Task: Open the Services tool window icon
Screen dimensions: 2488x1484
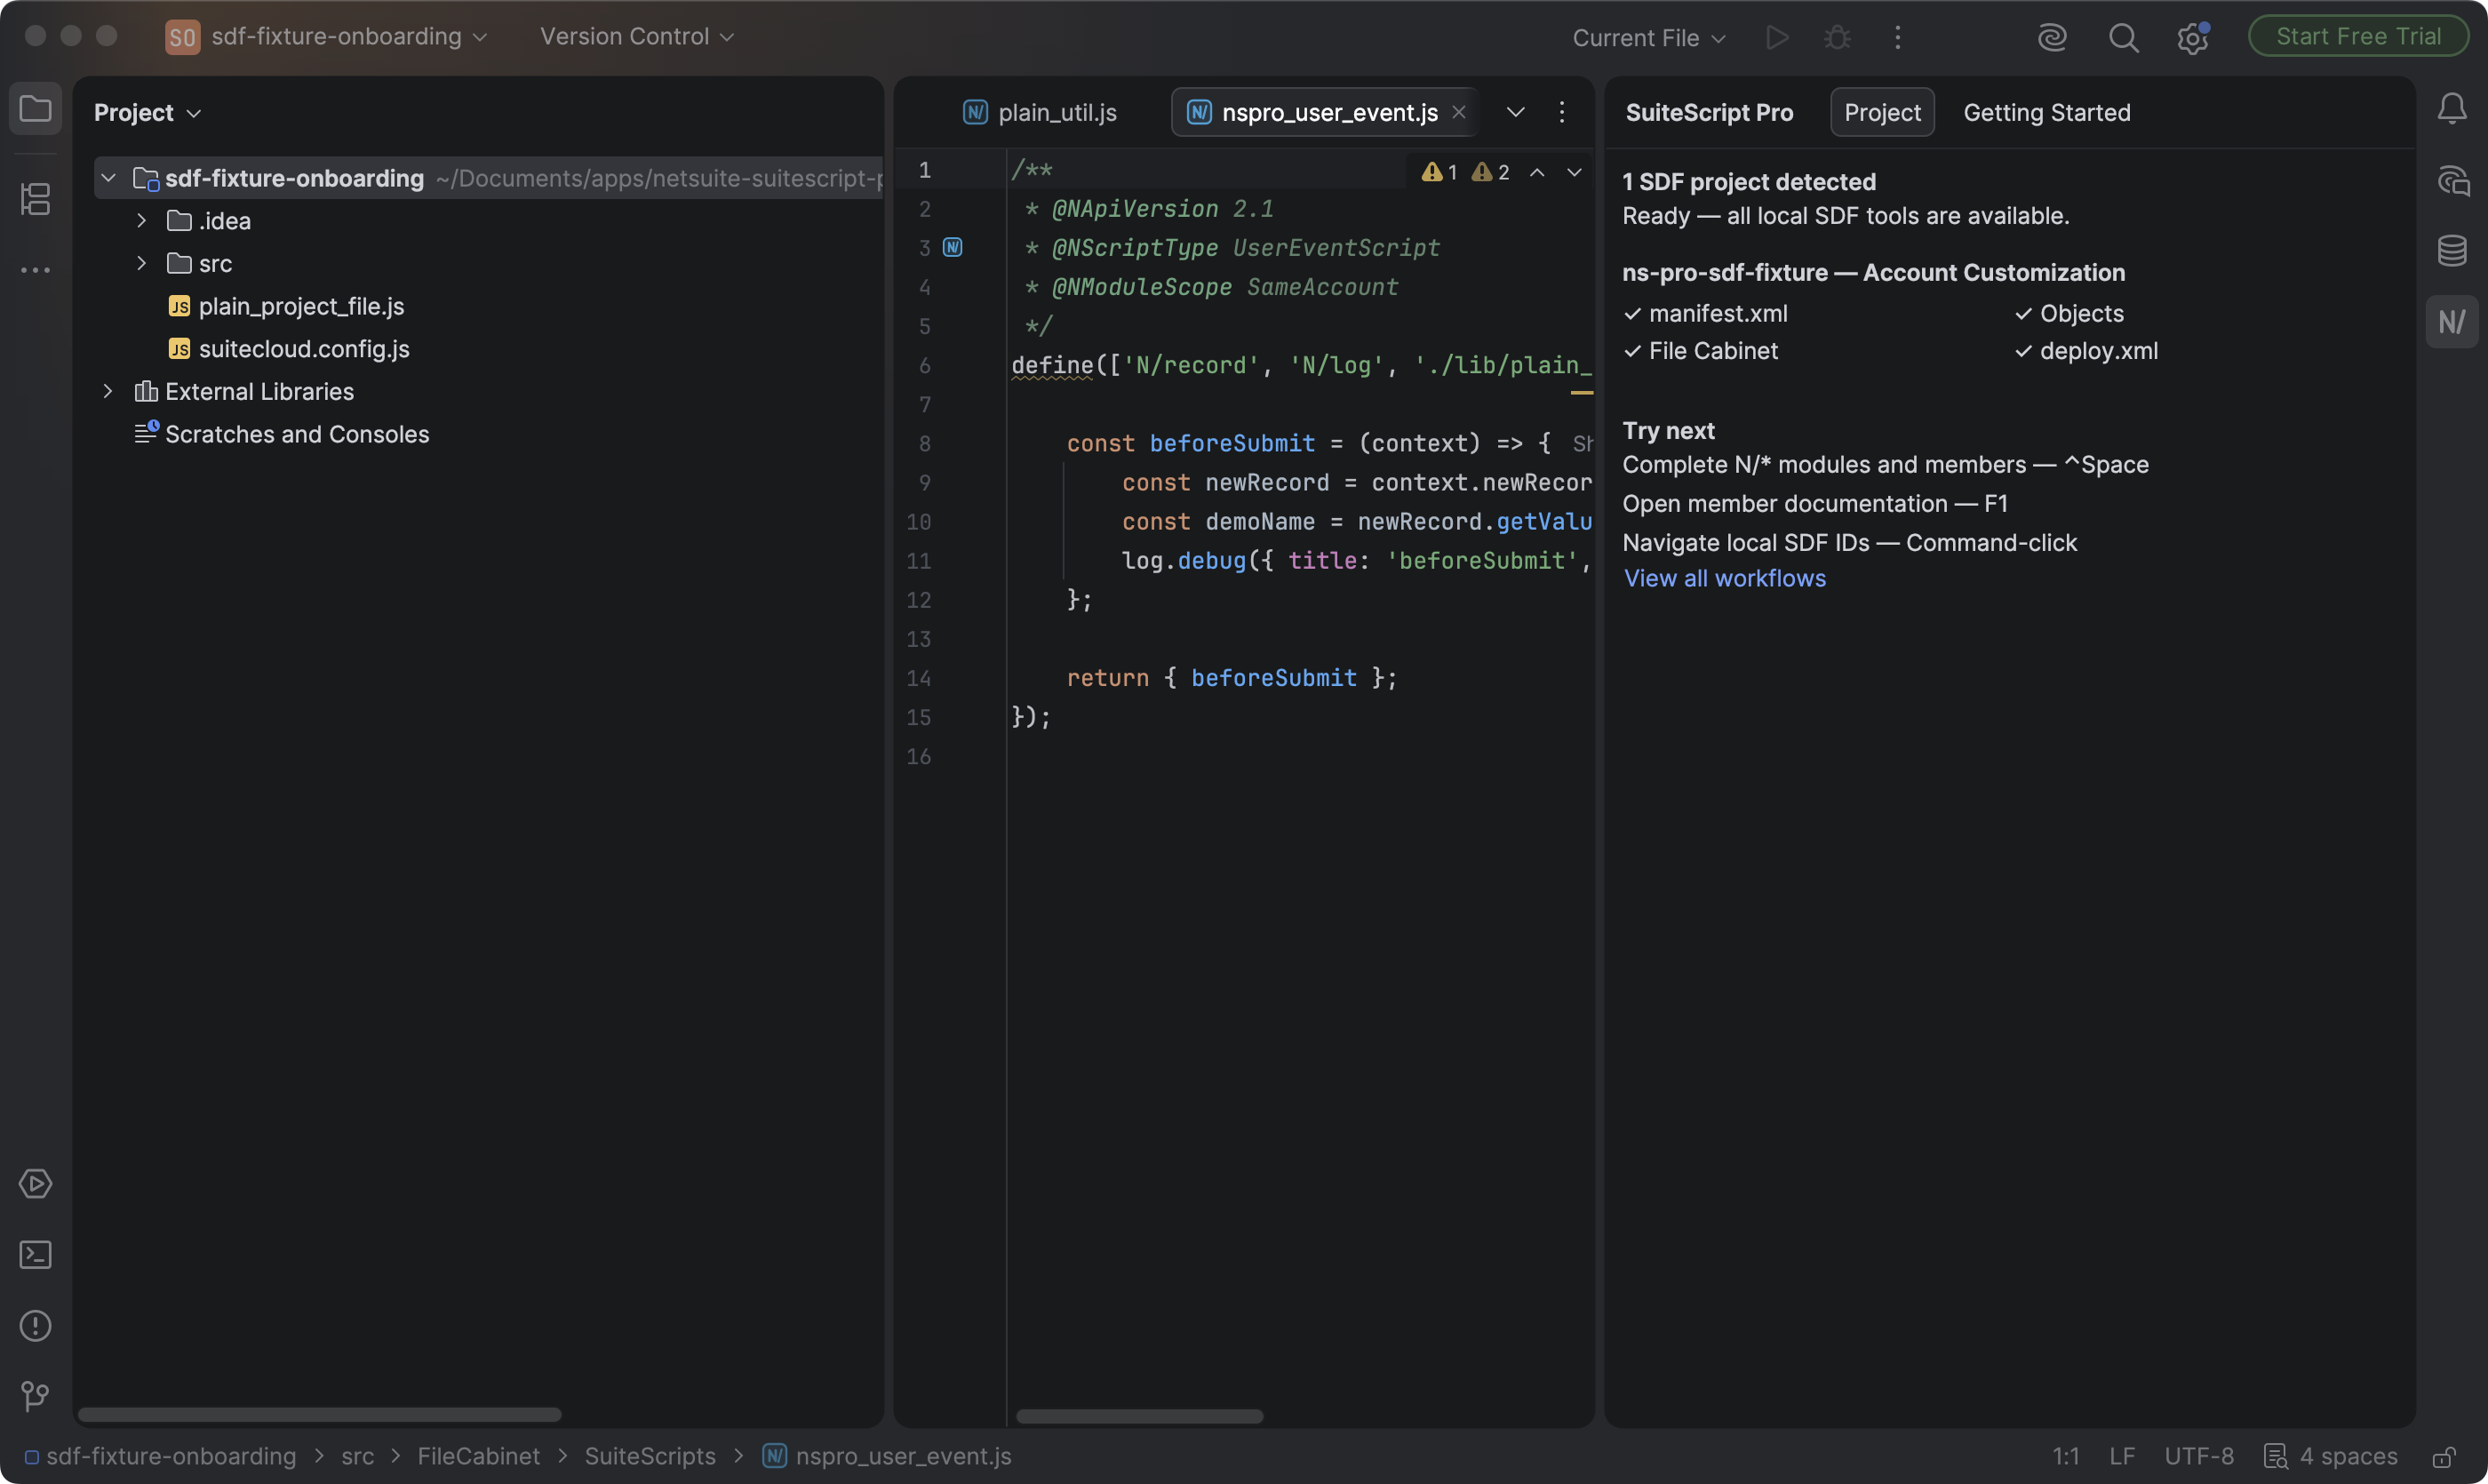Action: (x=36, y=1184)
